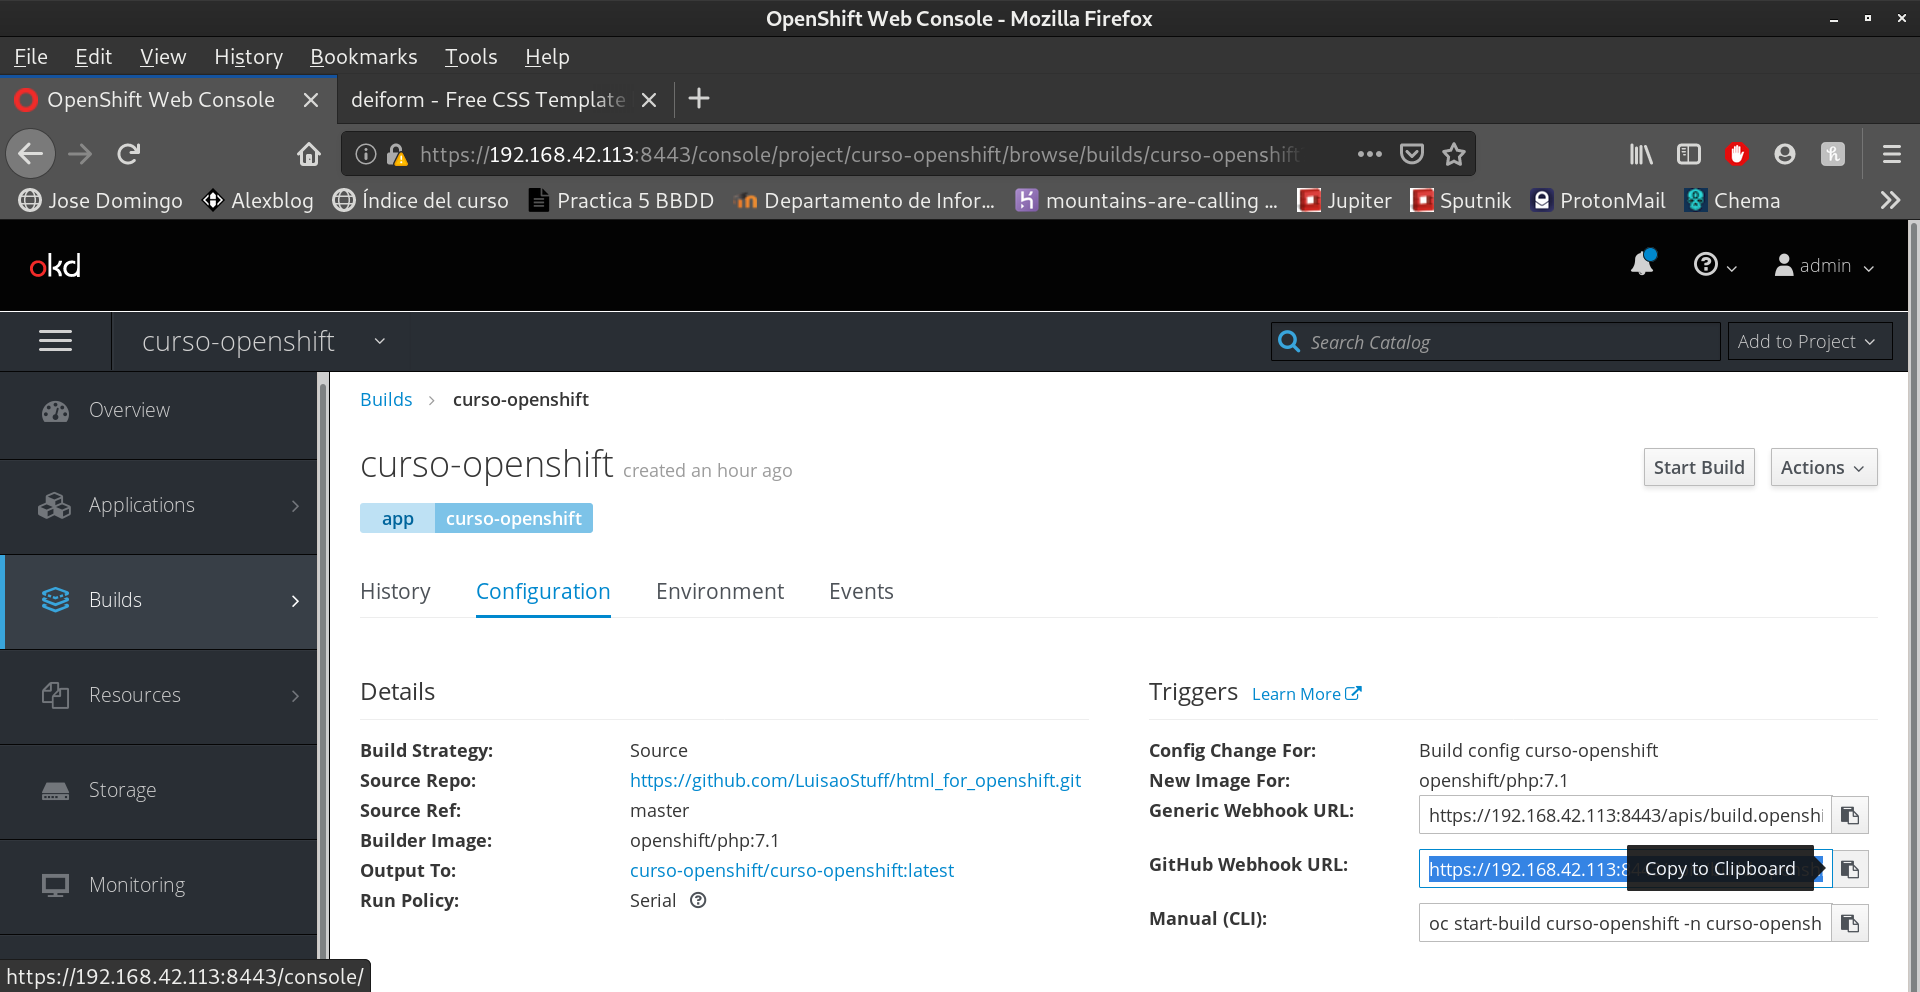
Task: Click the Firefox home icon
Action: 309,154
